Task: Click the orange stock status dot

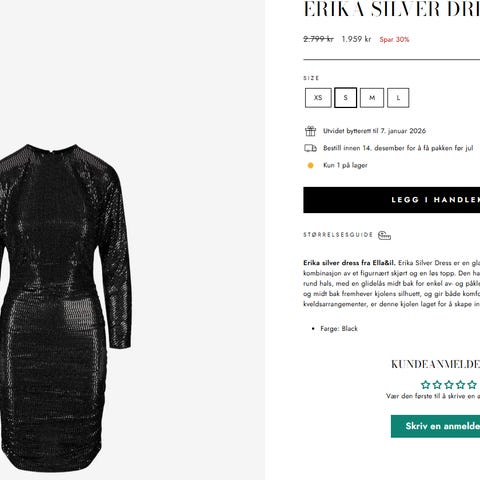Action: 310,165
